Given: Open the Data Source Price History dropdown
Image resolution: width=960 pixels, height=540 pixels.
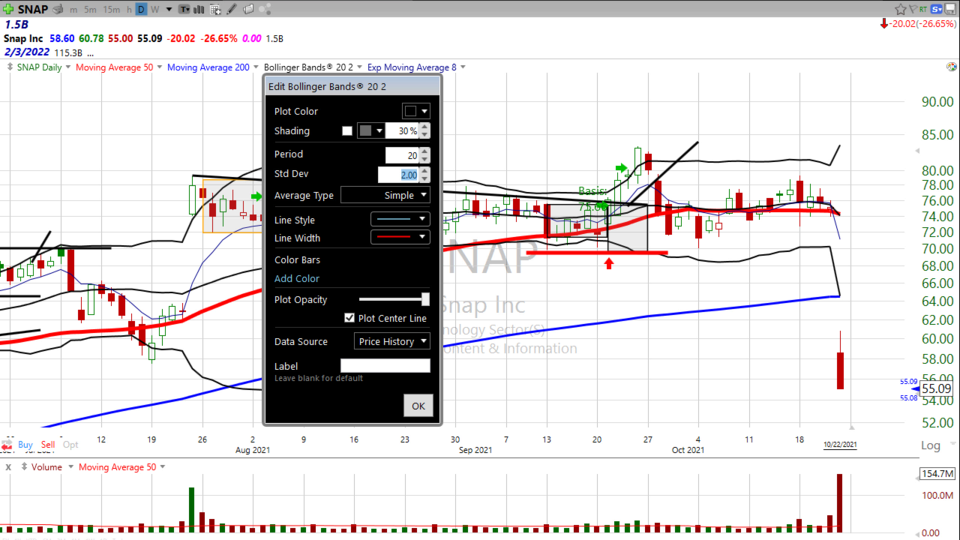Looking at the screenshot, I should pyautogui.click(x=392, y=341).
